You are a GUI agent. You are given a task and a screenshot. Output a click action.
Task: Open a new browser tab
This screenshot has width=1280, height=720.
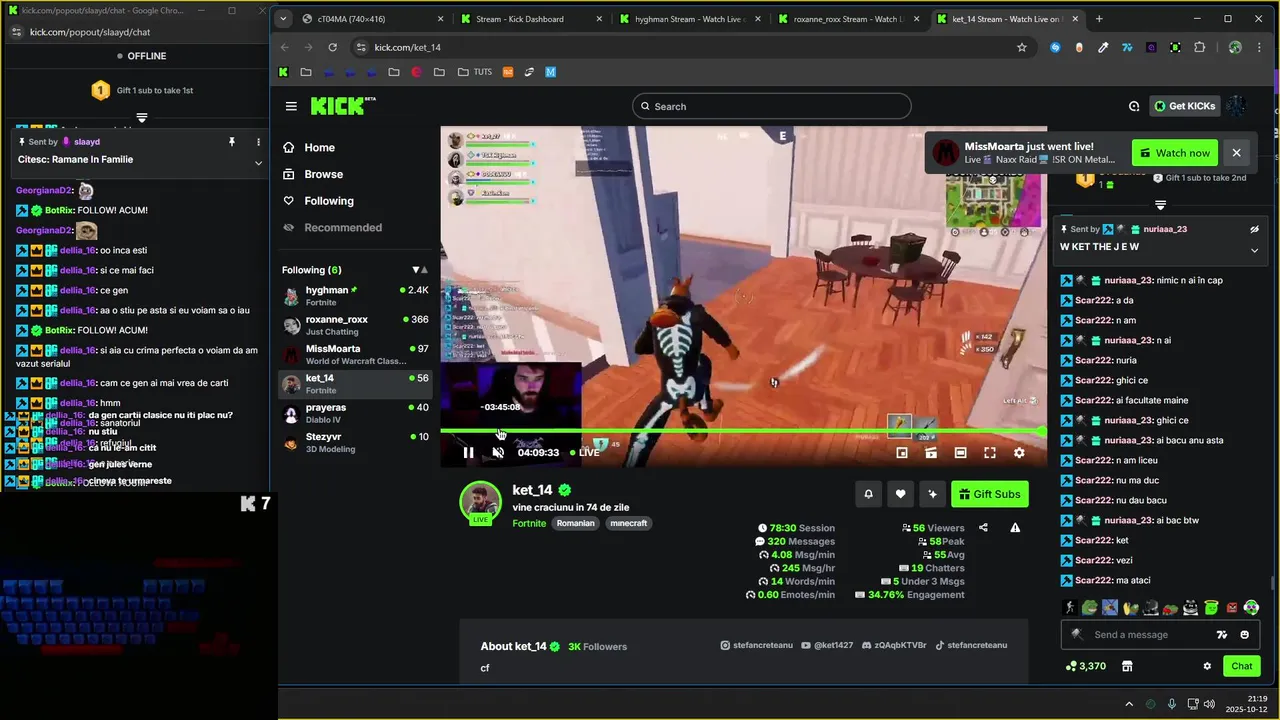[x=1099, y=19]
